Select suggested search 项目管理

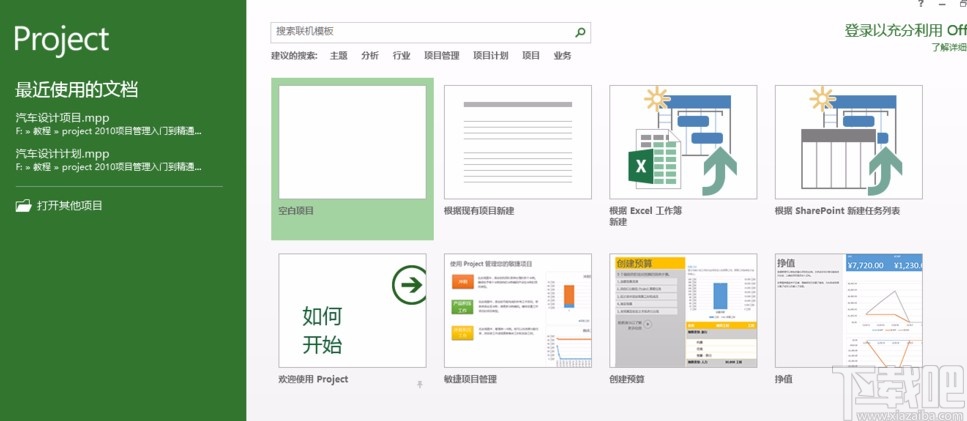[x=442, y=55]
